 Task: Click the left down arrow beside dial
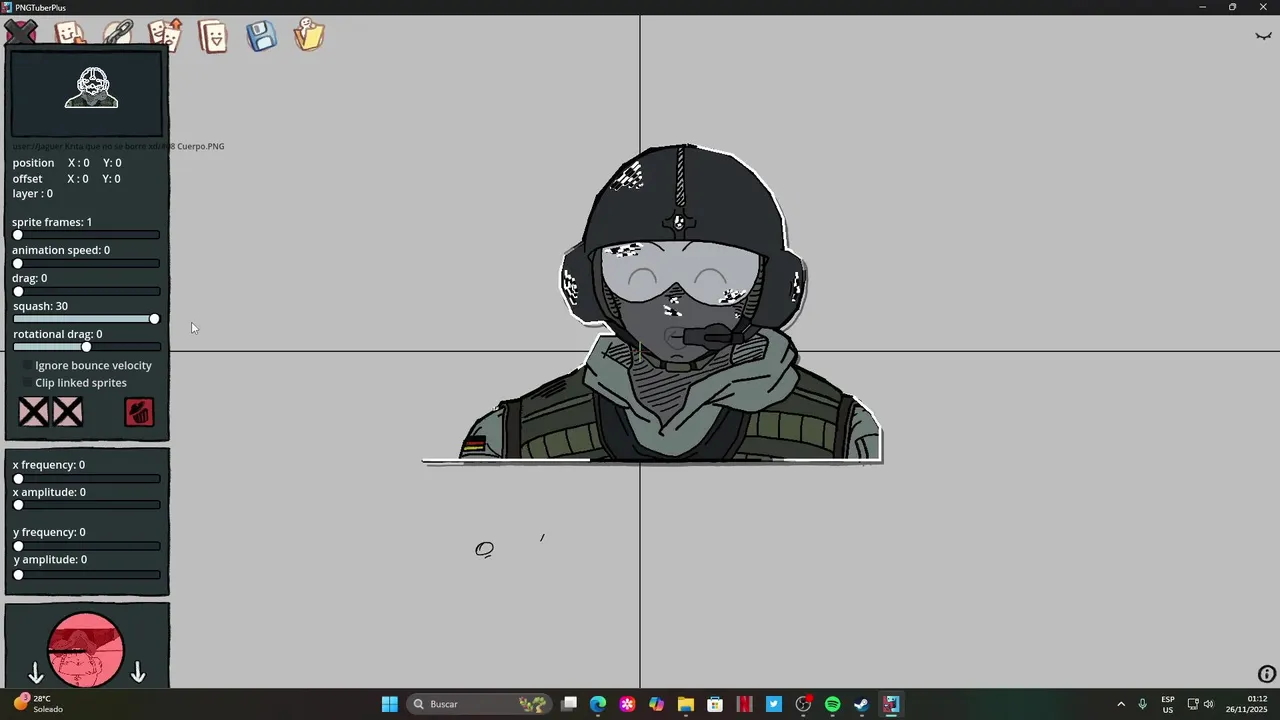point(35,673)
